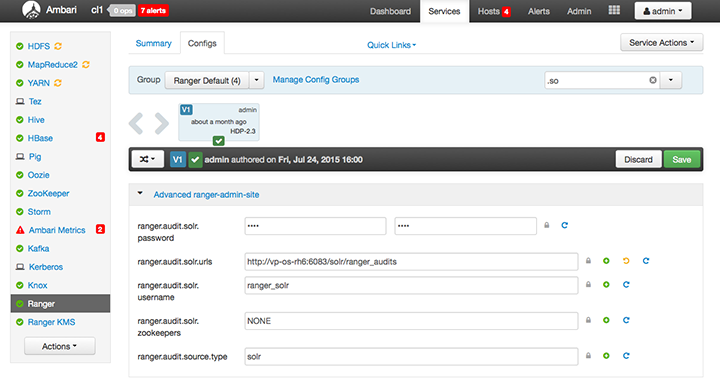Click blue refresh icon next to password fields
Screen dimensions: 720x385
coord(564,225)
